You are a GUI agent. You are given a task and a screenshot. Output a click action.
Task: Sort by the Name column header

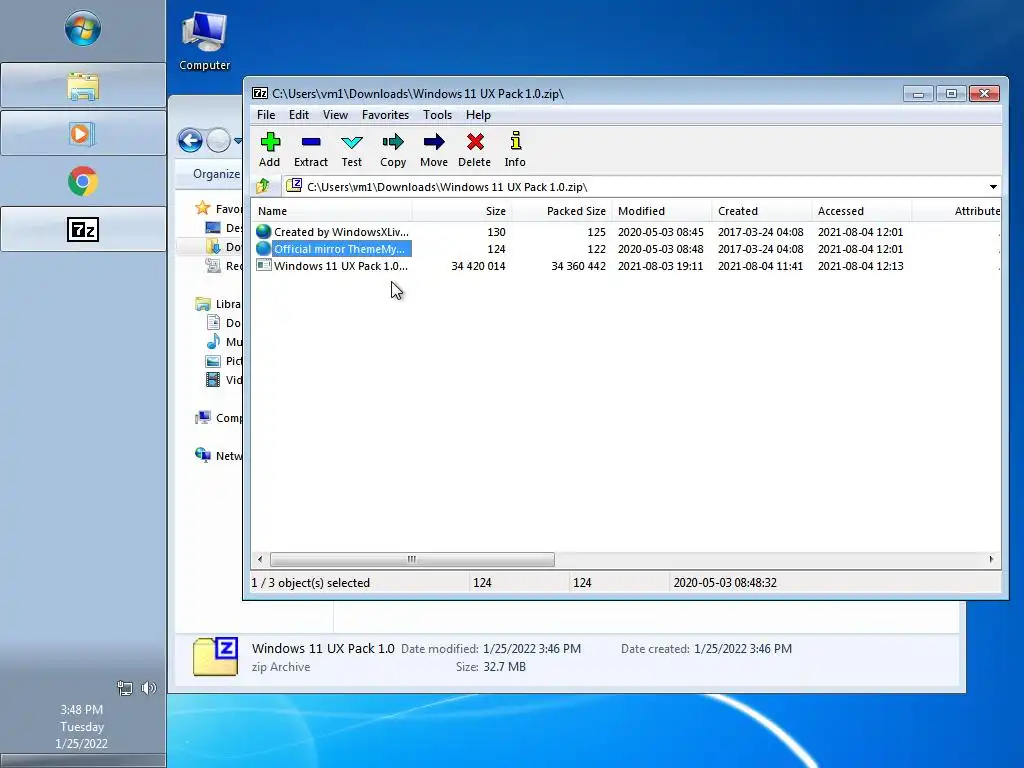[332, 211]
